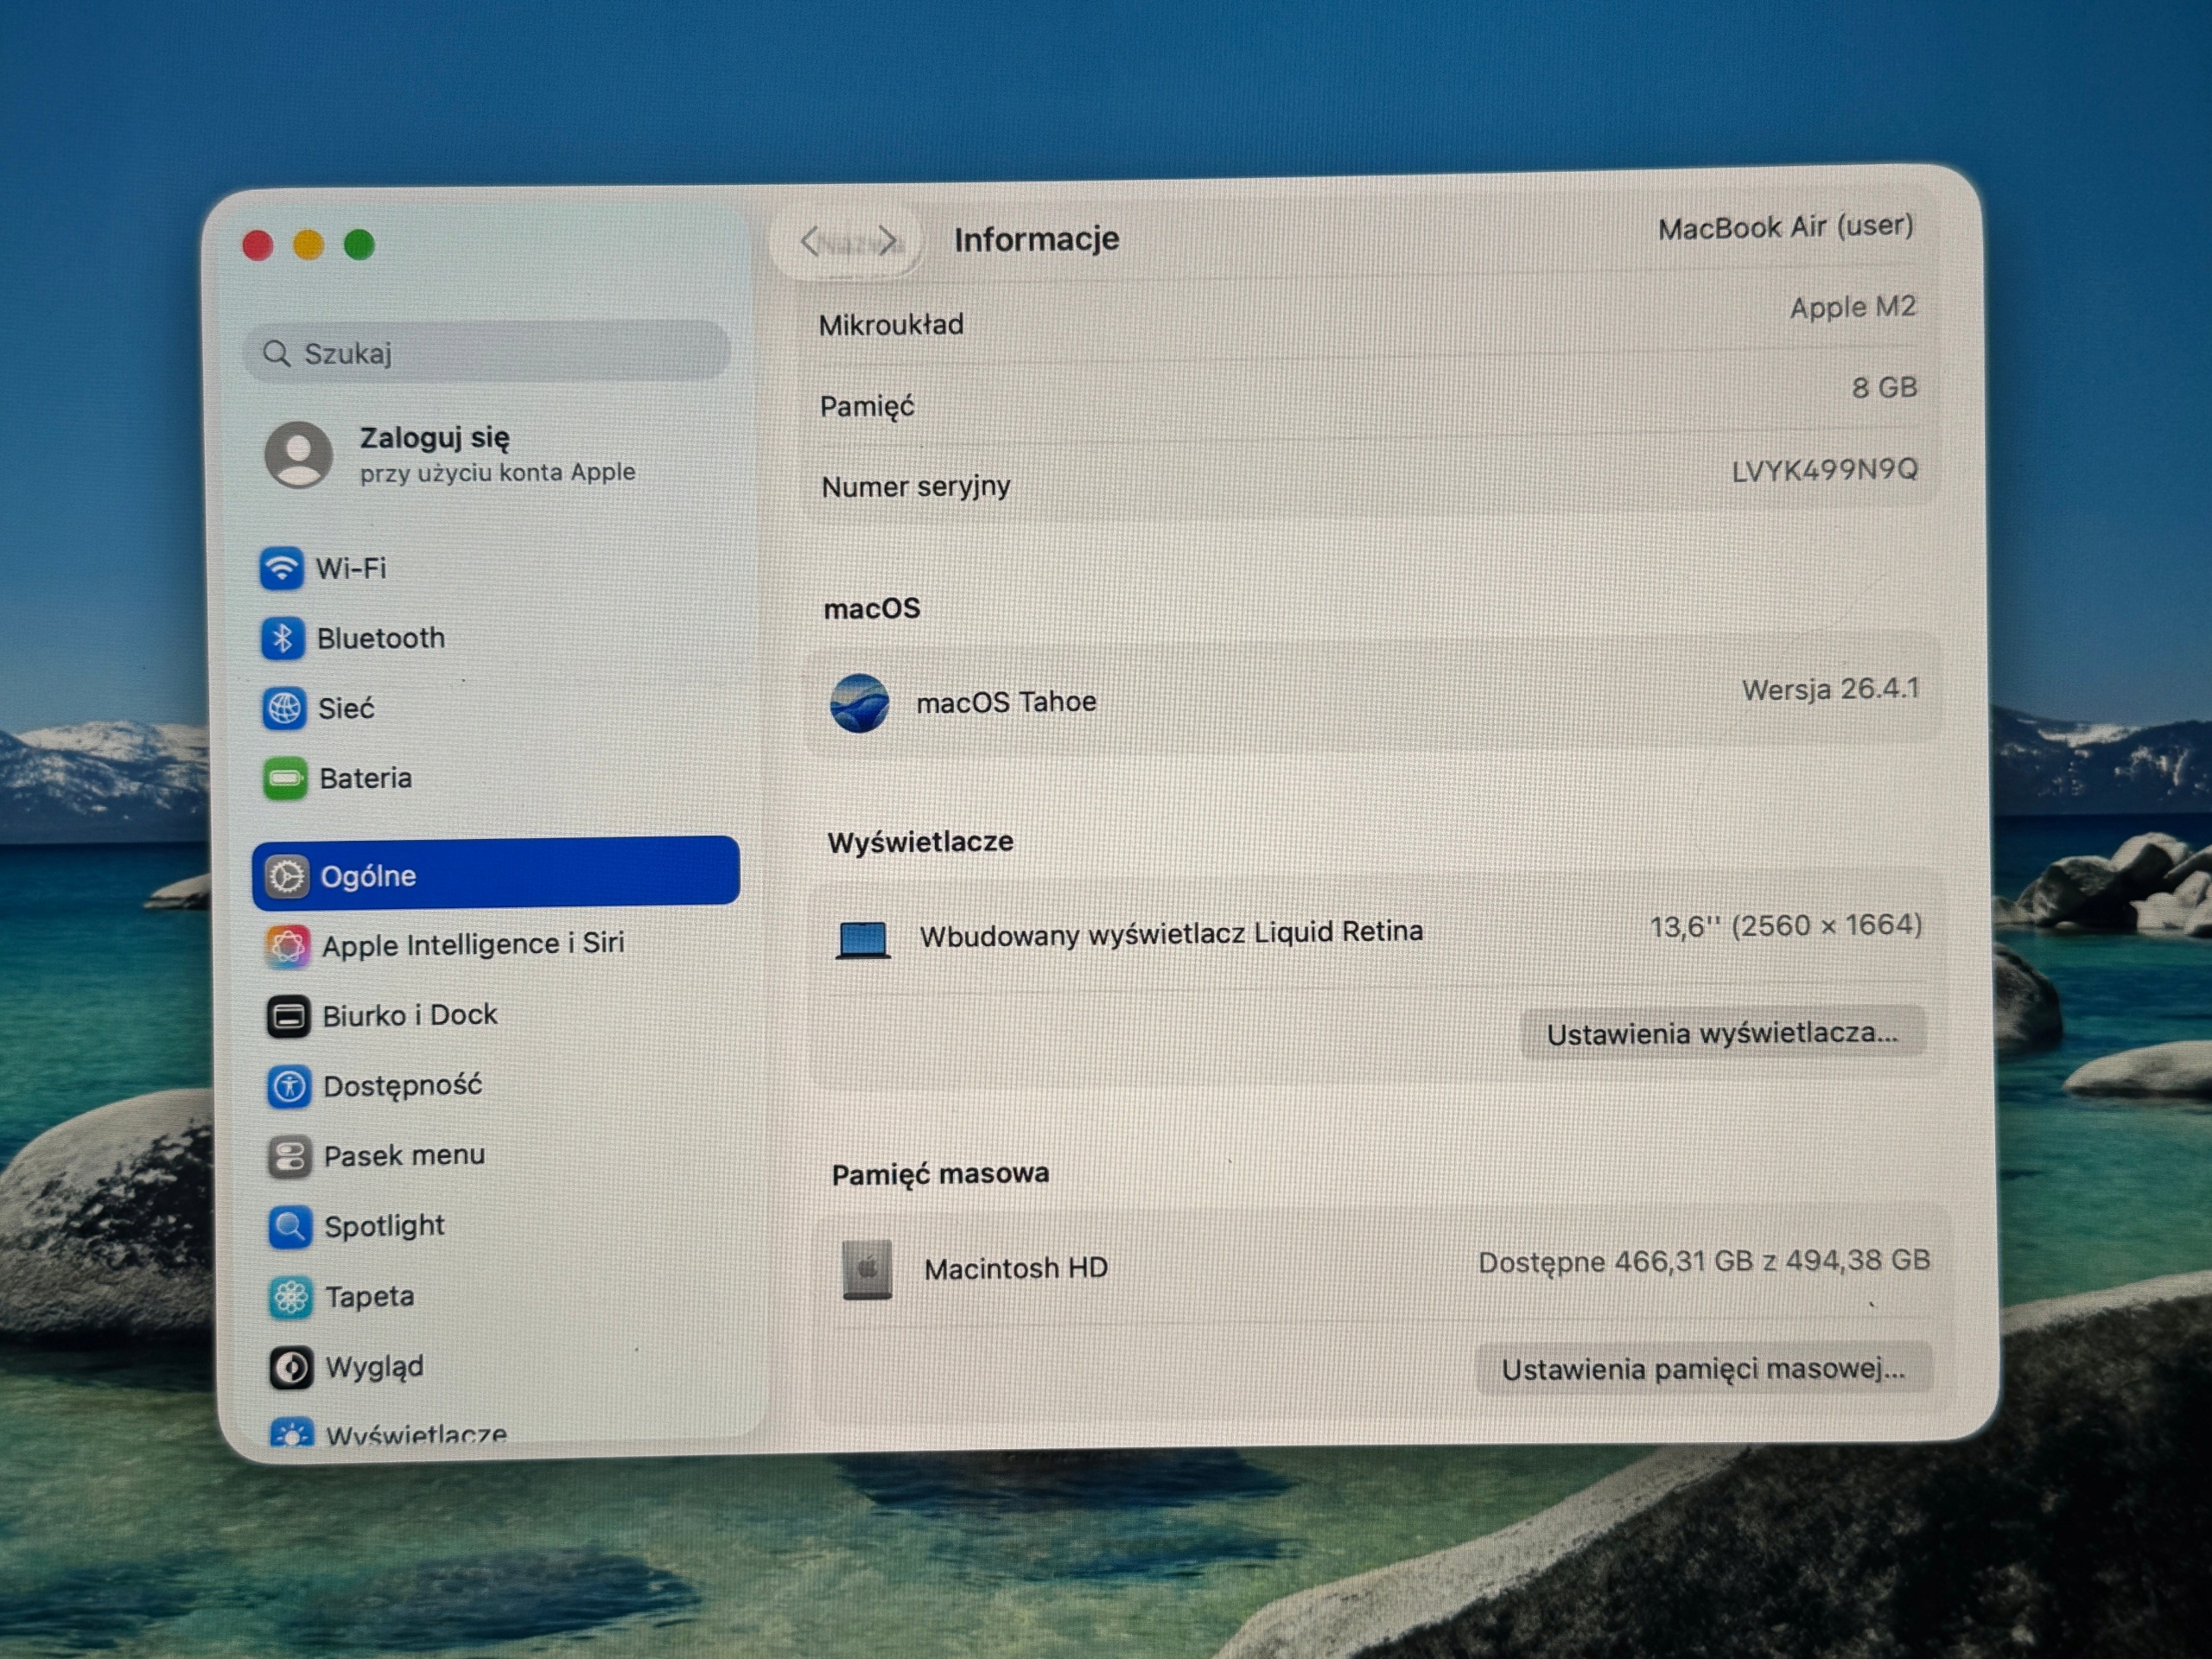Screen dimensions: 2212x1659
Task: Click Ustawienia wyświetlacza button
Action: 1722,1033
